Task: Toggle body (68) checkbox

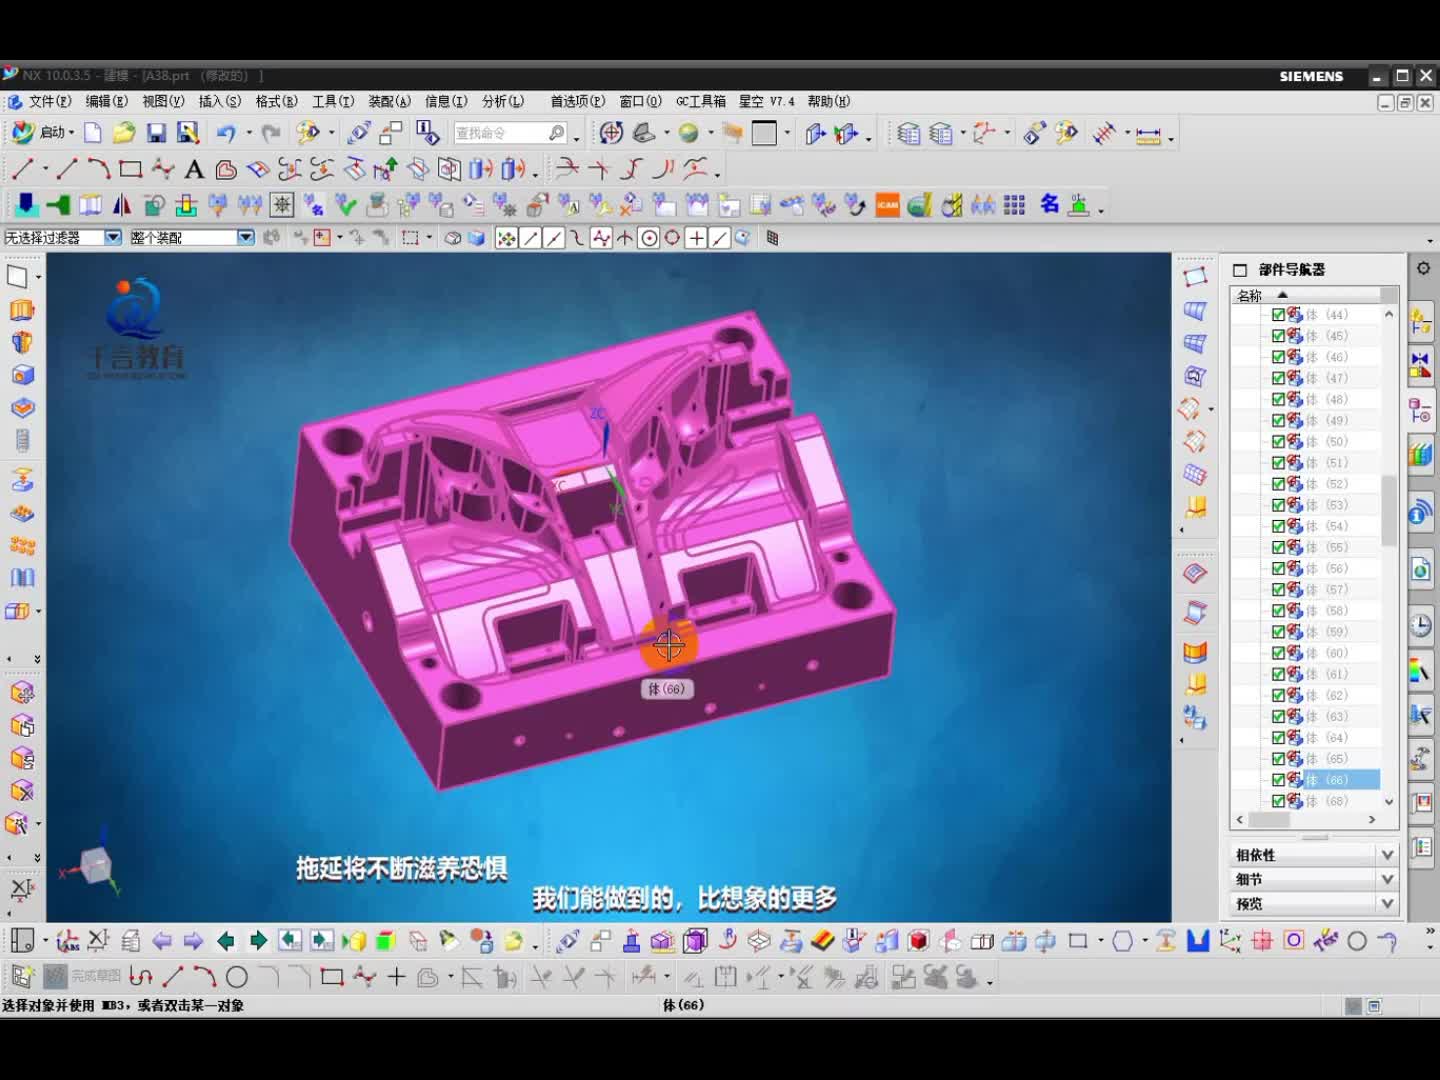Action: pyautogui.click(x=1278, y=801)
